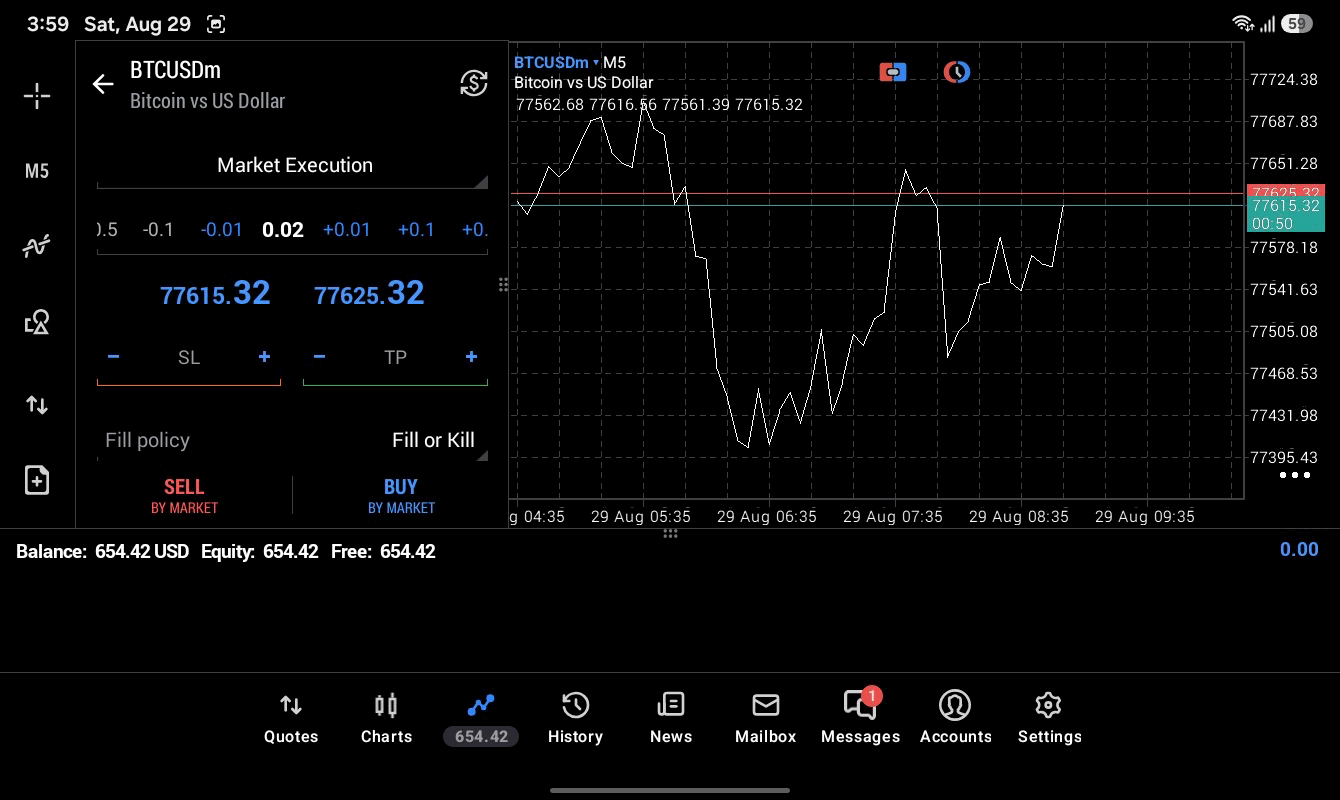The width and height of the screenshot is (1340, 800).
Task: Increase the TP value with plus
Action: 471,357
